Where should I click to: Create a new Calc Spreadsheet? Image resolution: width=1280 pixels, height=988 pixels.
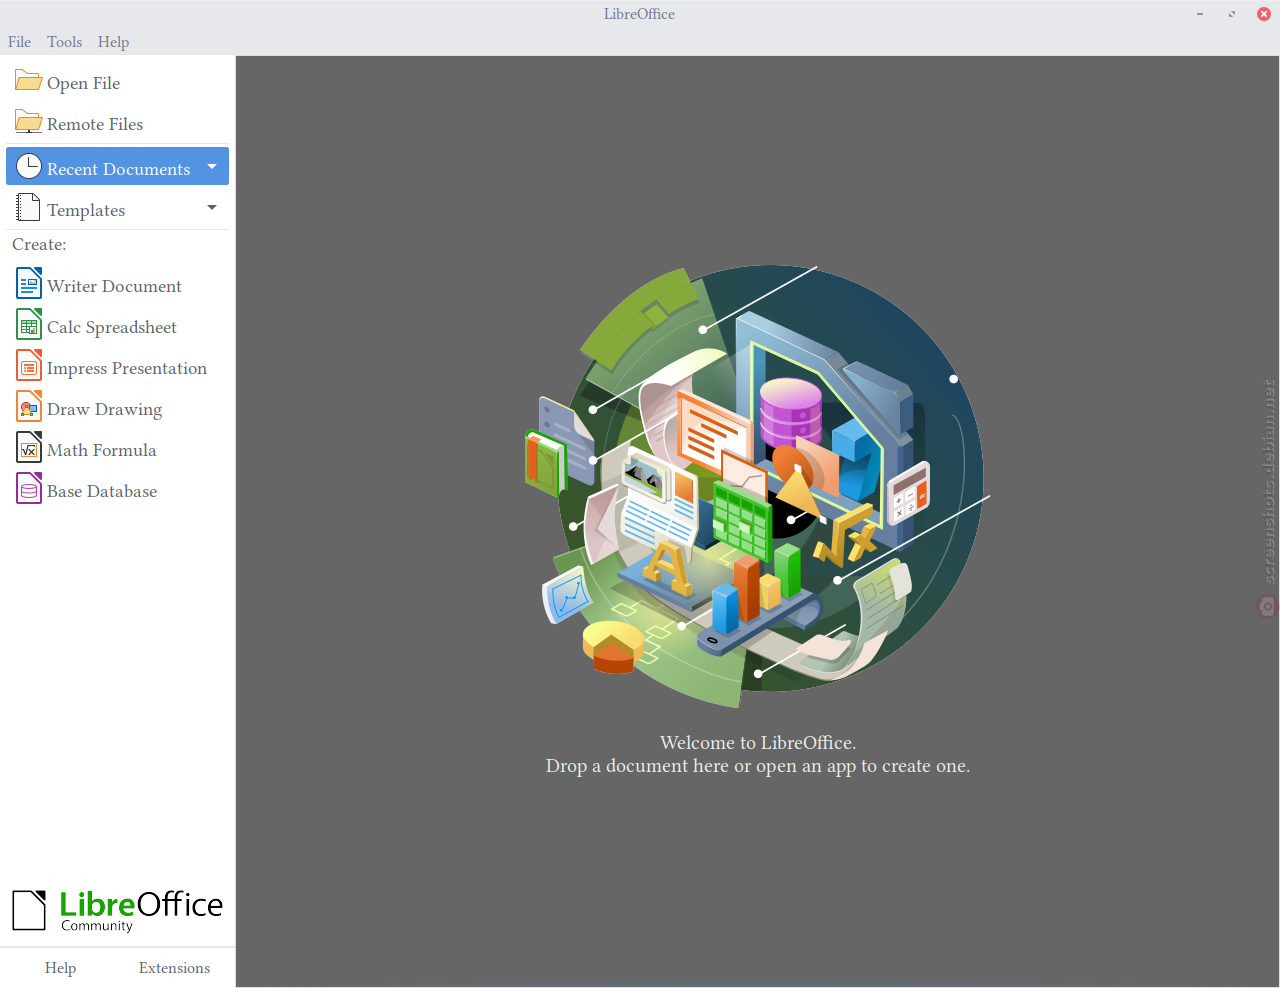[117, 326]
